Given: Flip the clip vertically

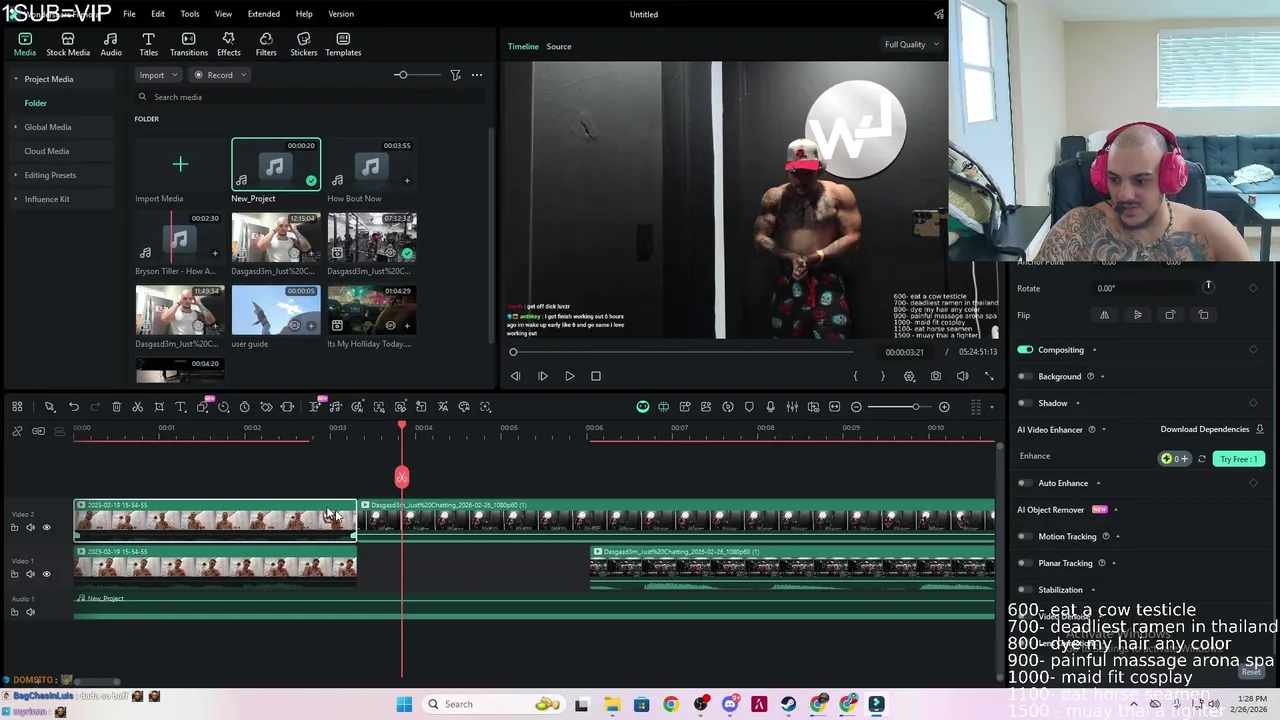Looking at the screenshot, I should coord(1137,315).
